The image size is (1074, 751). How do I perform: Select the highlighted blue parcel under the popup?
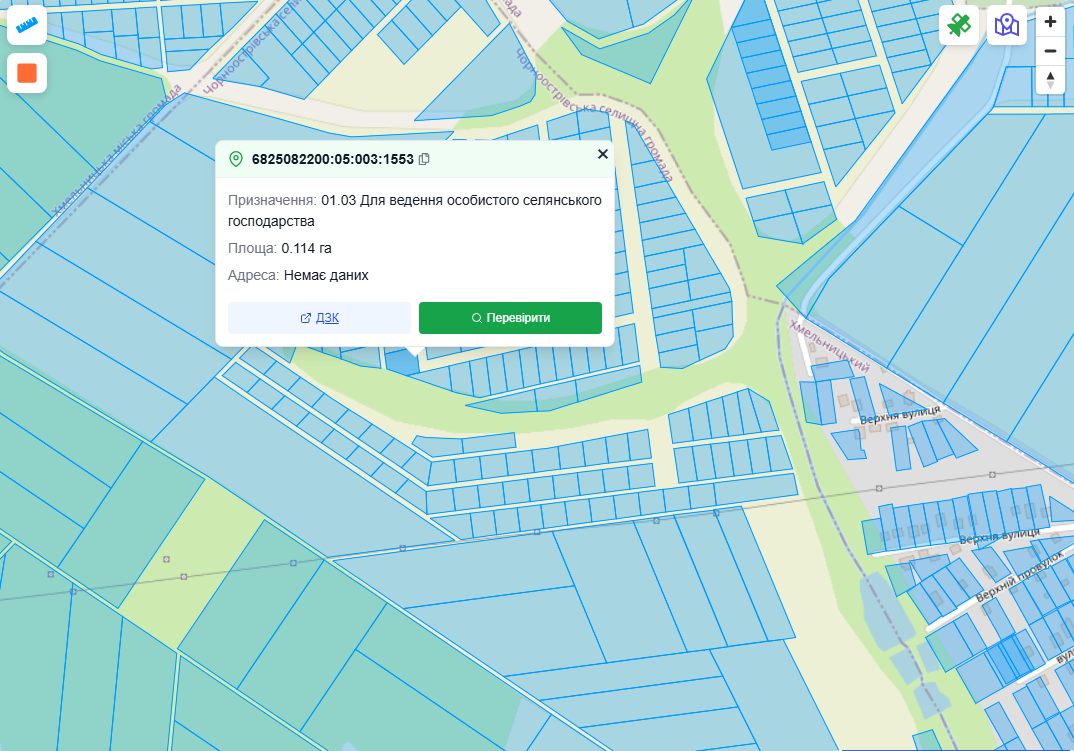(401, 362)
